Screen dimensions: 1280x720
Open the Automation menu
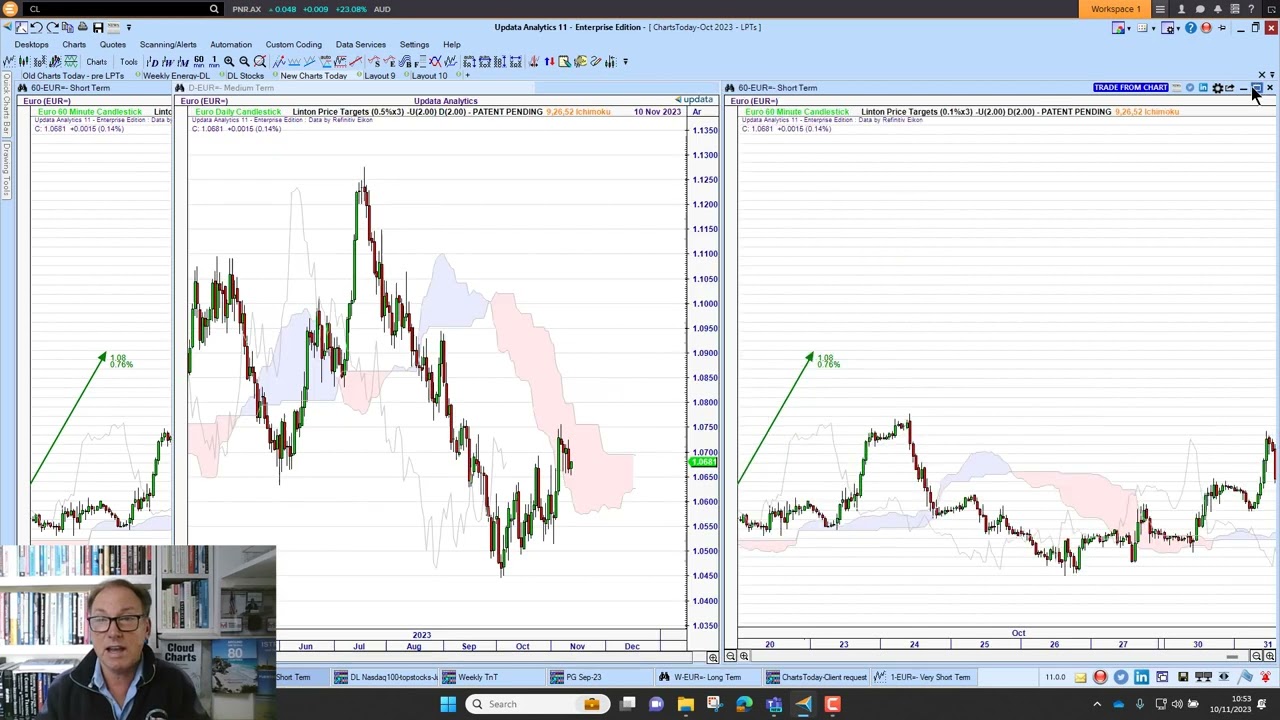231,44
